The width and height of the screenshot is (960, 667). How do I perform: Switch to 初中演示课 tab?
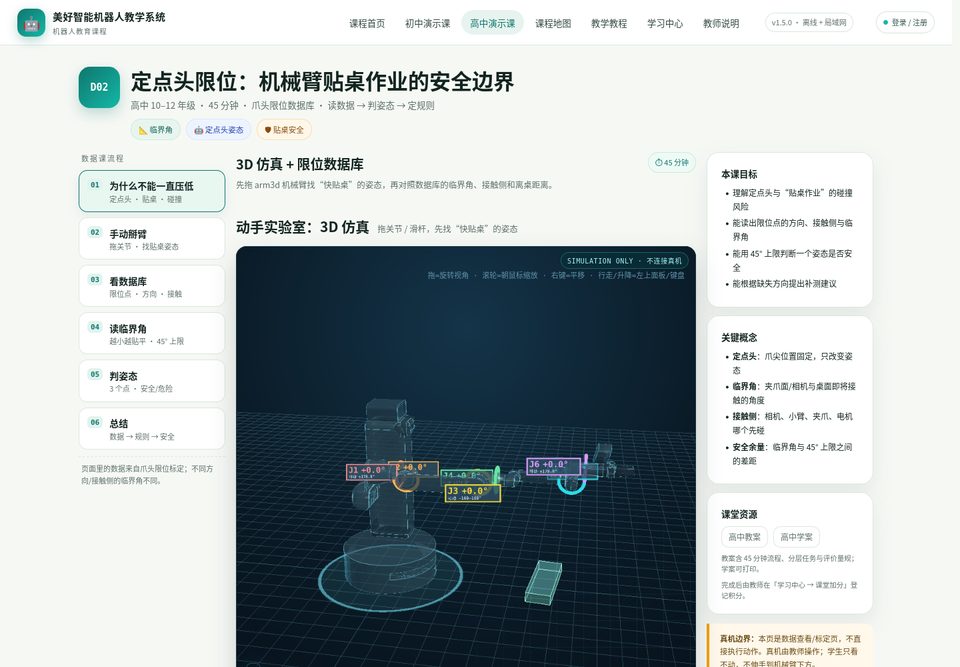(427, 23)
